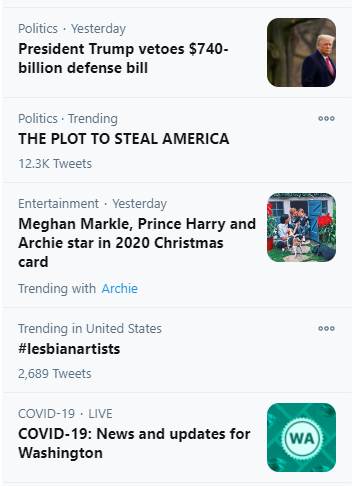
Task: Open the WA badge thumbnail
Action: (x=301, y=437)
